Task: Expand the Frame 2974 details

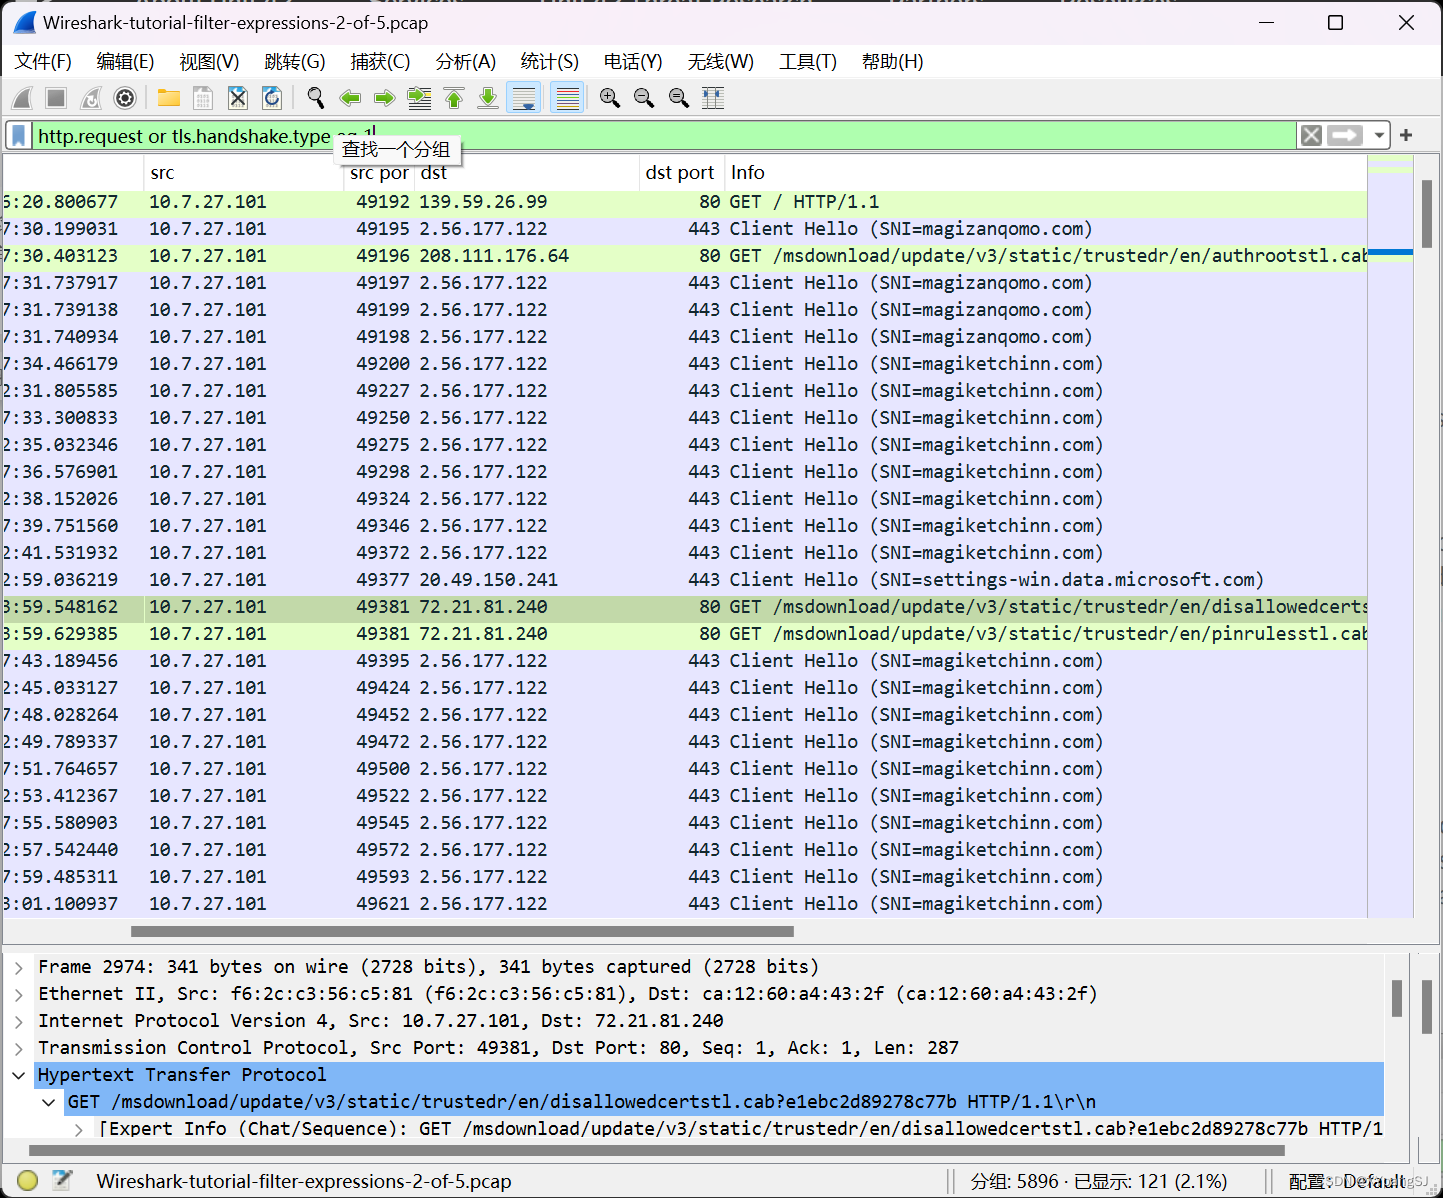Action: tap(19, 968)
